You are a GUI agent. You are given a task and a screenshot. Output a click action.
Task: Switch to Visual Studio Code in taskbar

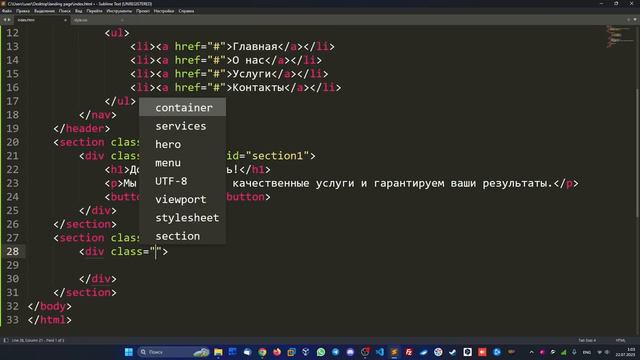coord(380,352)
